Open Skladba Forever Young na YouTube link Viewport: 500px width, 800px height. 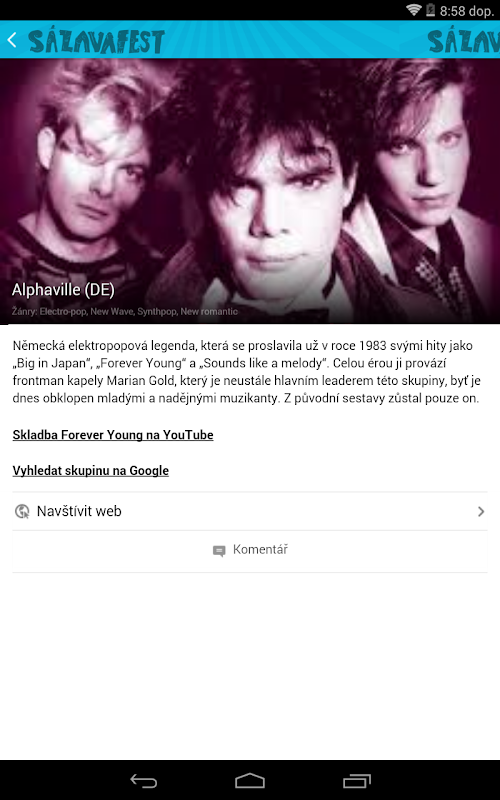click(113, 435)
